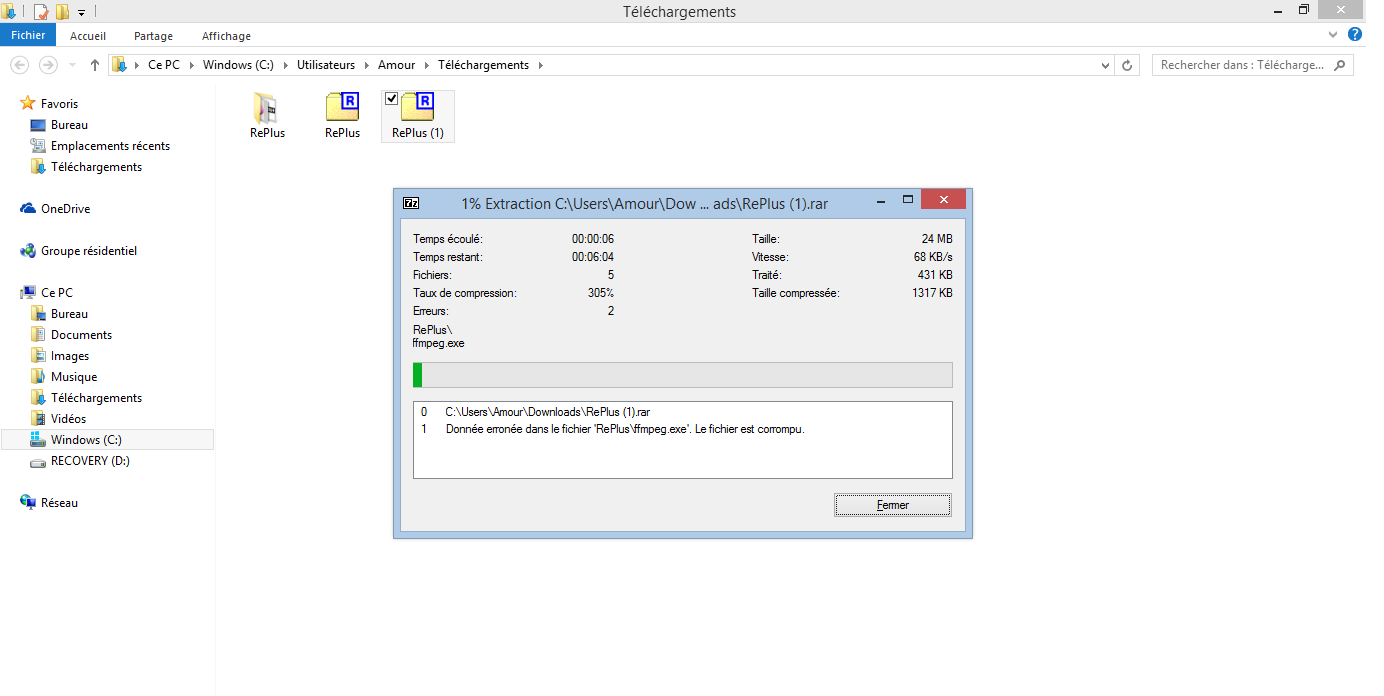Open the recent locations dropdown arrow
This screenshot has width=1384, height=696.
tap(72, 65)
